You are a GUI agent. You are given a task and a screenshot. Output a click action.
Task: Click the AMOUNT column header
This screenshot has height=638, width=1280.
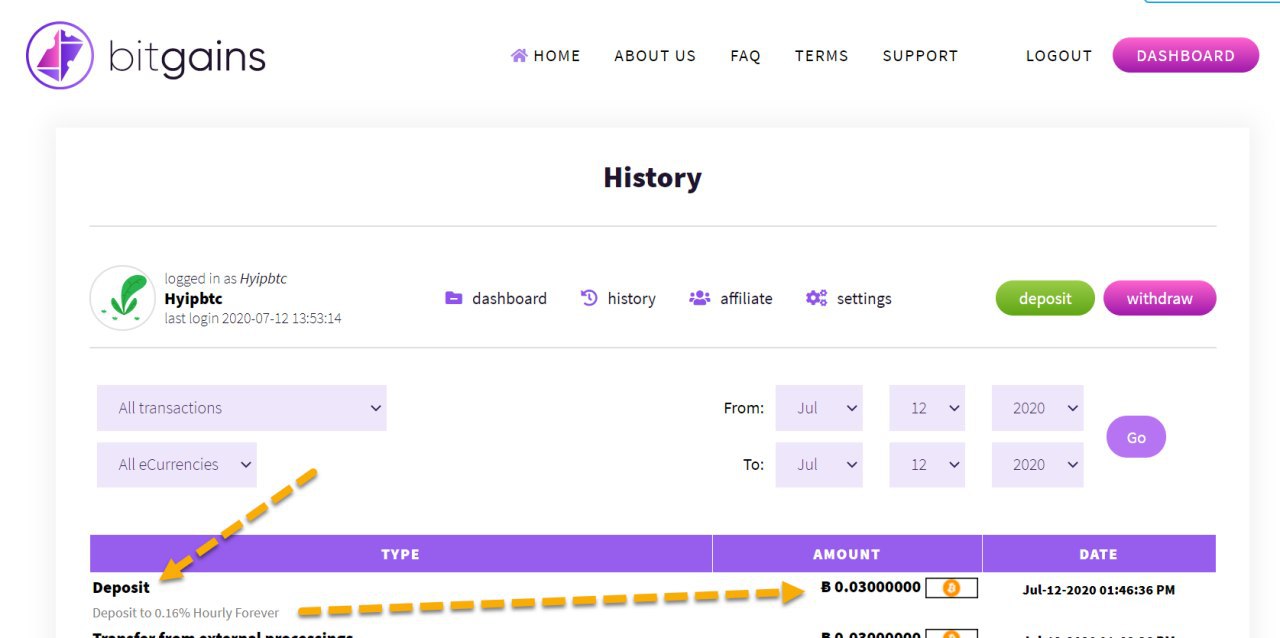[847, 554]
